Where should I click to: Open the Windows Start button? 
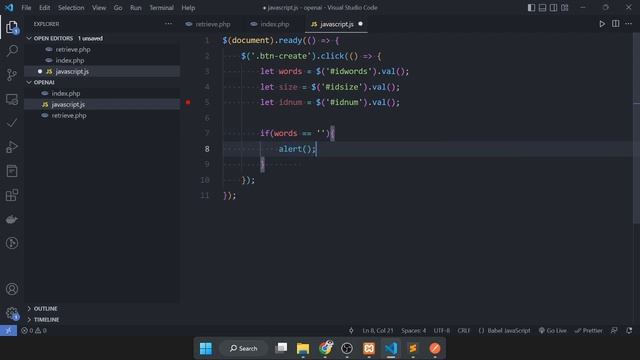206,349
